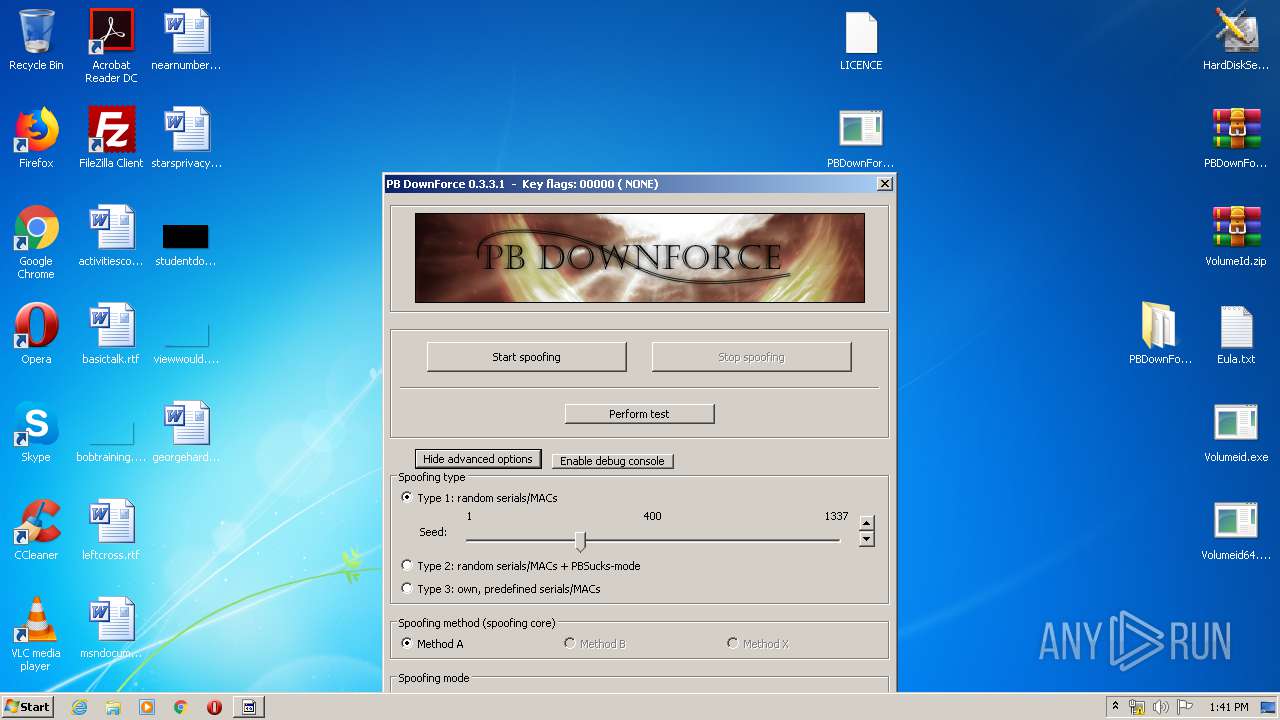Open FileZilla Client shortcut

click(111, 138)
